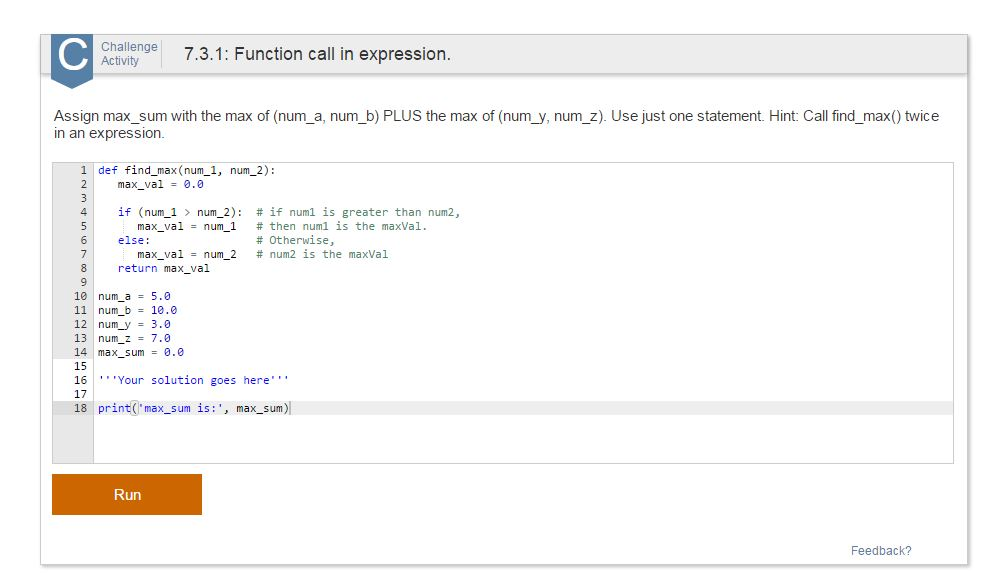Click the 'max_sum = 0.0' assignment
Image resolution: width=997 pixels, height=575 pixels.
click(x=141, y=352)
